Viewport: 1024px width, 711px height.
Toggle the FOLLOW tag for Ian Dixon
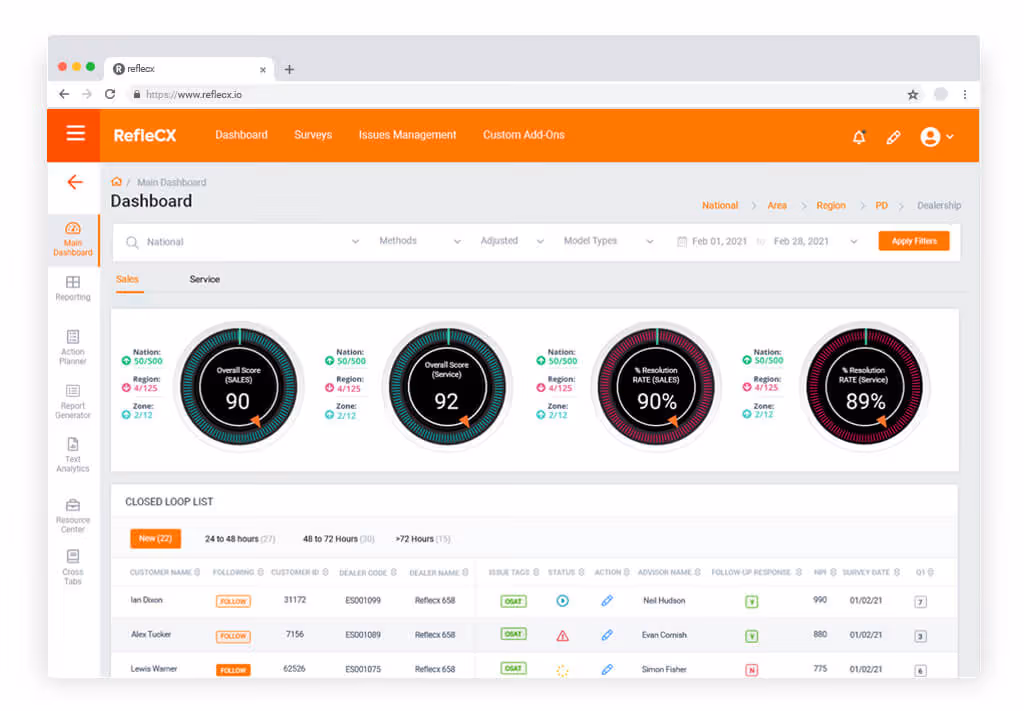pos(233,601)
